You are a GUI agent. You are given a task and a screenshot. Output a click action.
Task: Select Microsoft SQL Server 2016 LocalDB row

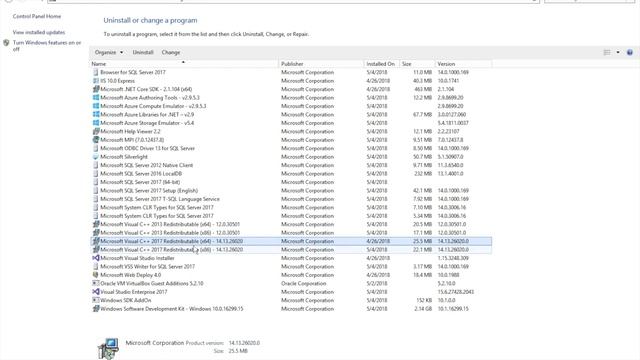pos(291,173)
